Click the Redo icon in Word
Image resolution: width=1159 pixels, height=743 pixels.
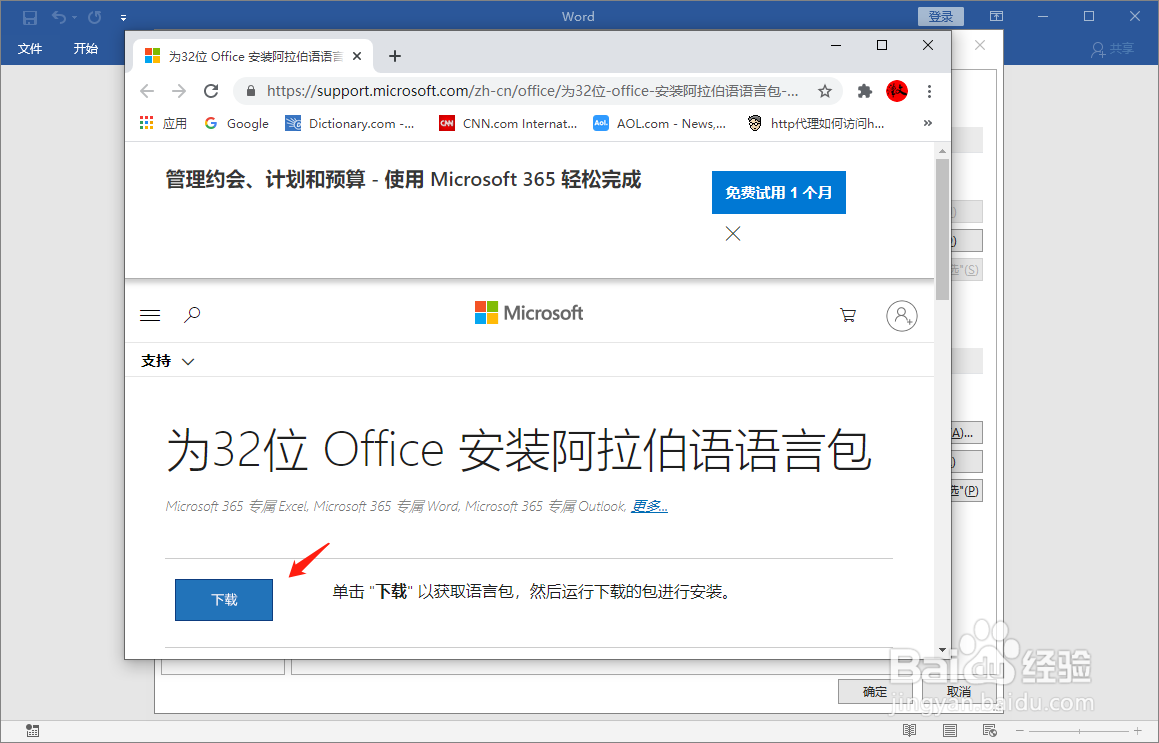pyautogui.click(x=95, y=17)
